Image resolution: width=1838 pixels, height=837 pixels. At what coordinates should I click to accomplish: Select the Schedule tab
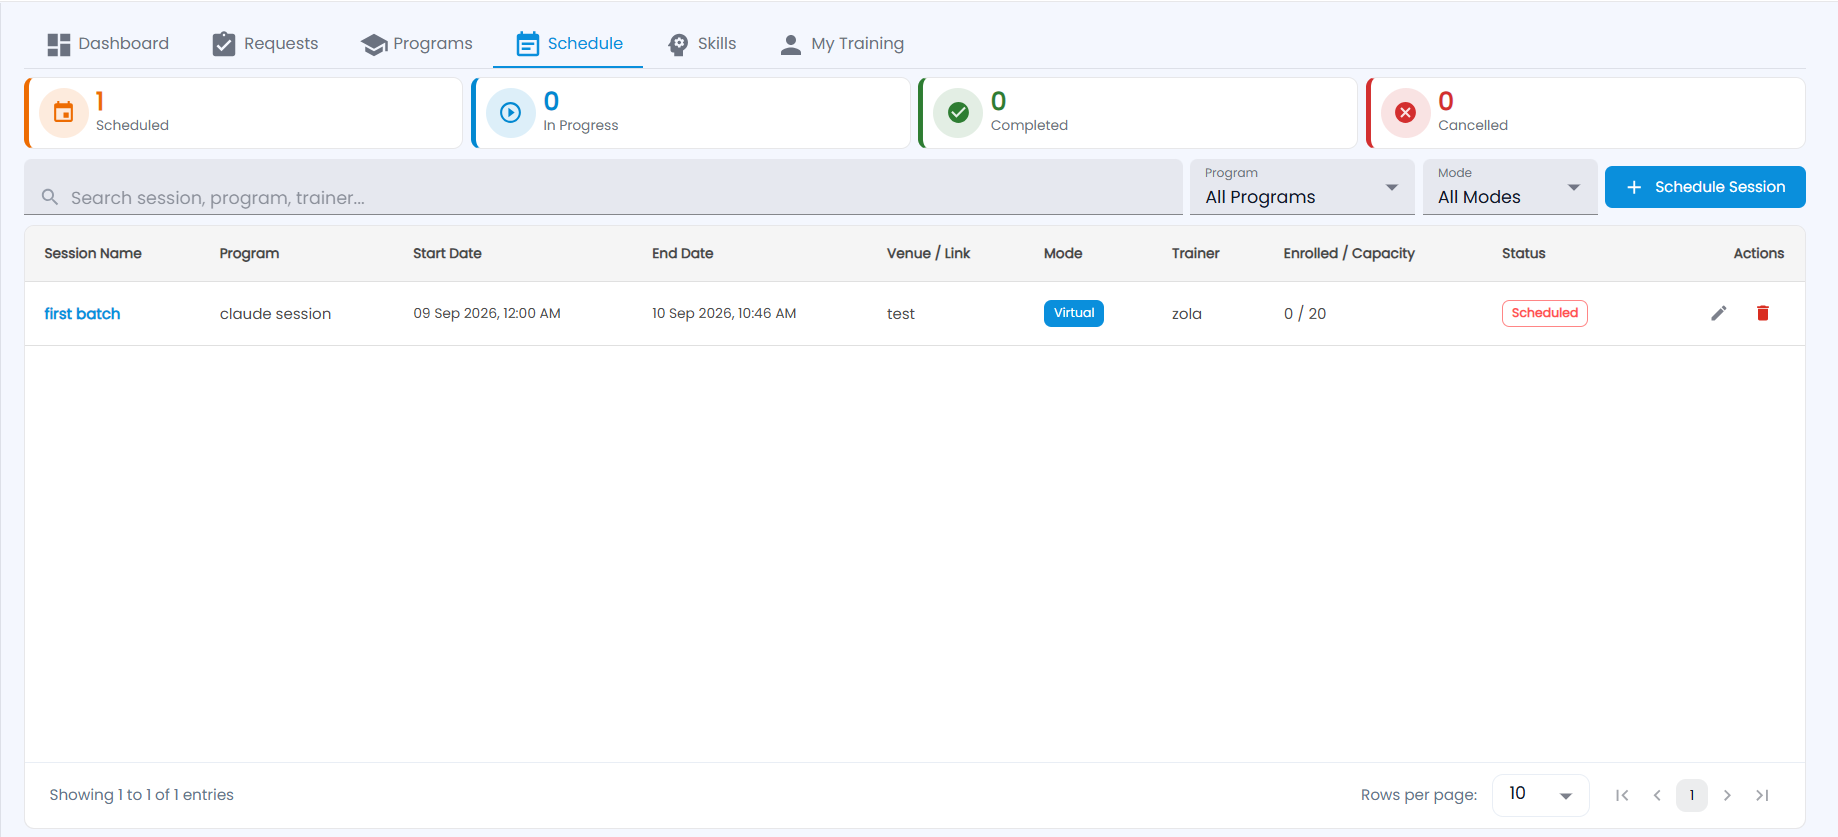[x=568, y=44]
